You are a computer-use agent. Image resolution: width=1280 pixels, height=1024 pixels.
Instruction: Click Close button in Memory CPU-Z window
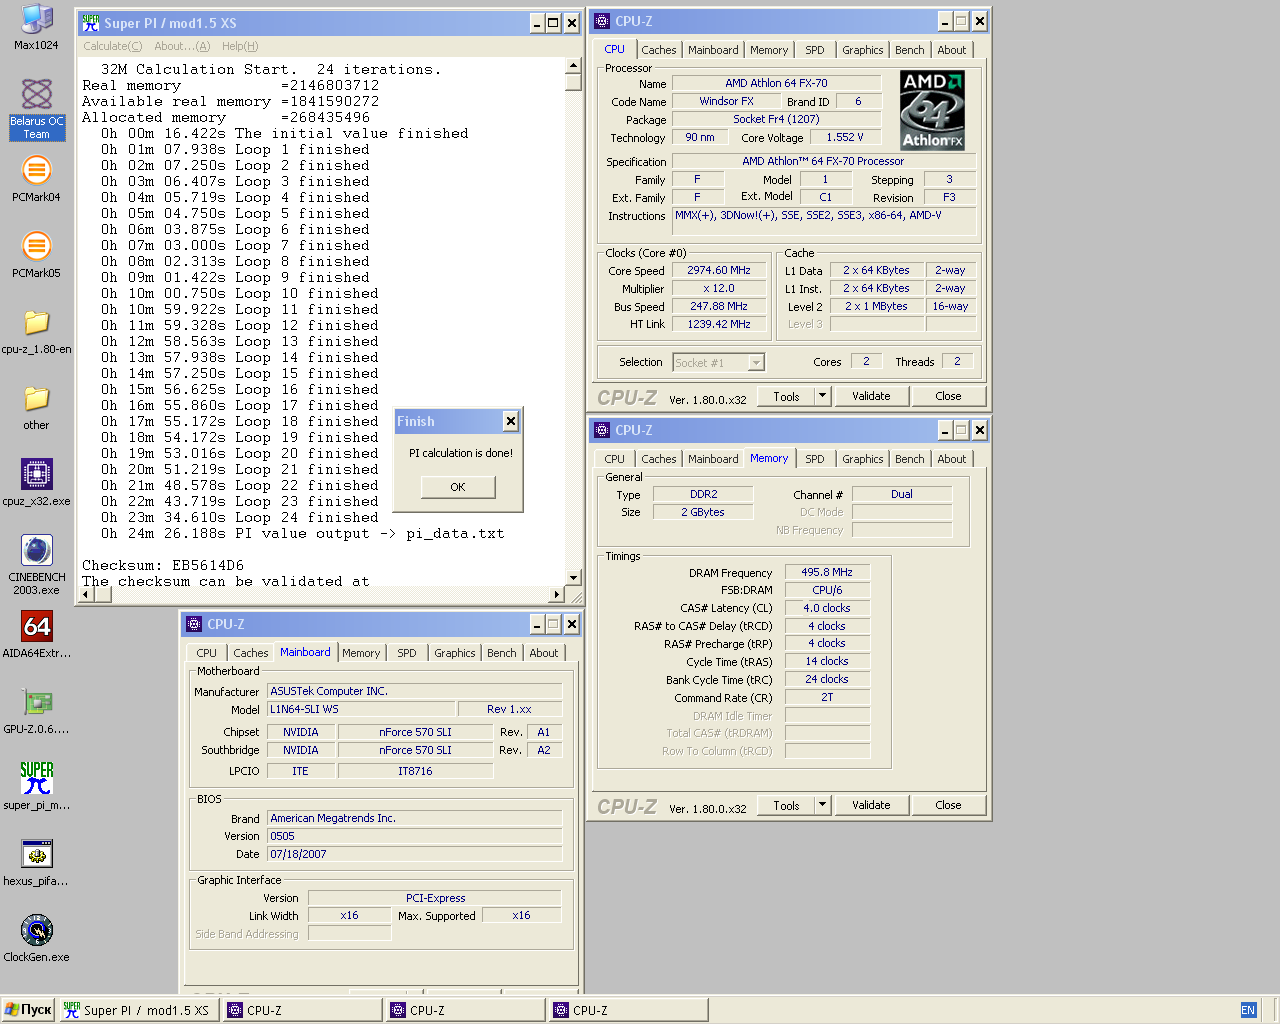pos(948,805)
